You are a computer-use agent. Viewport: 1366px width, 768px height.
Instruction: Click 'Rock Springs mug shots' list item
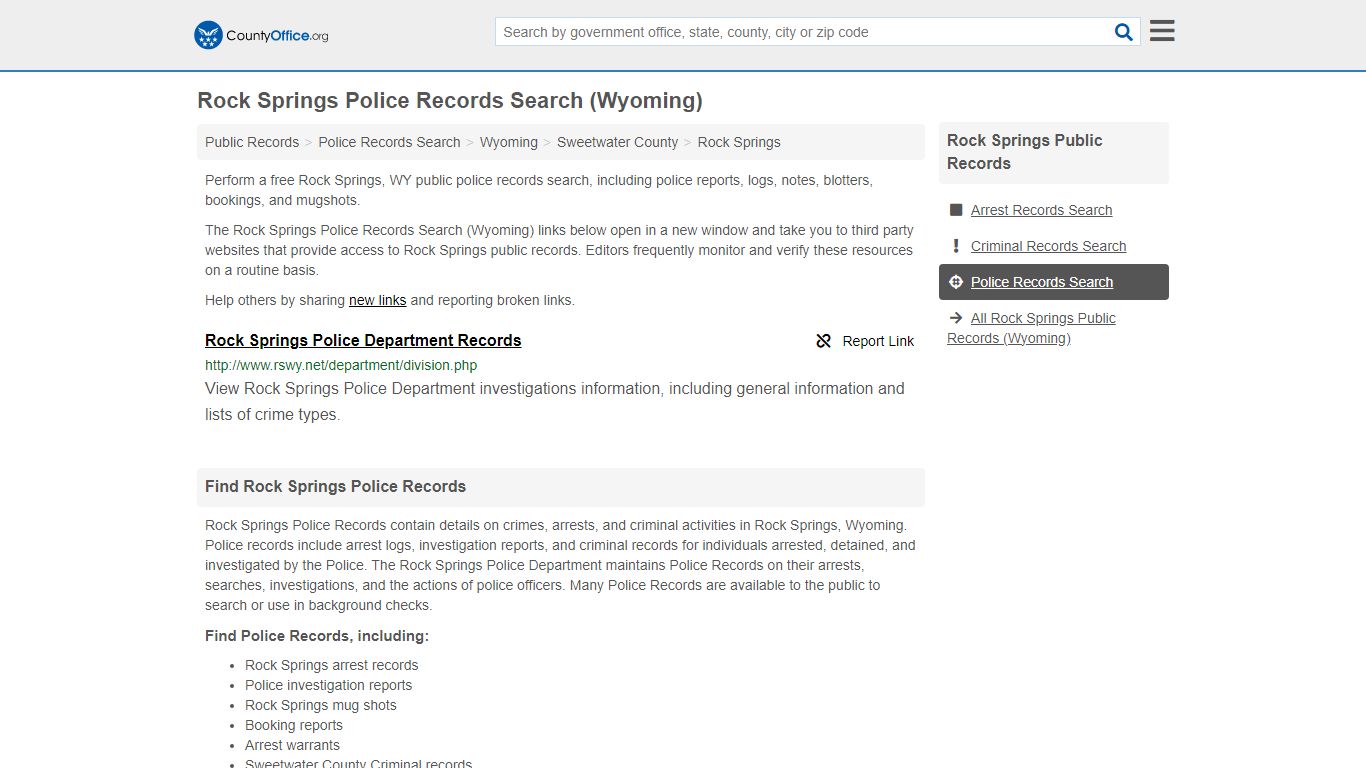(320, 705)
